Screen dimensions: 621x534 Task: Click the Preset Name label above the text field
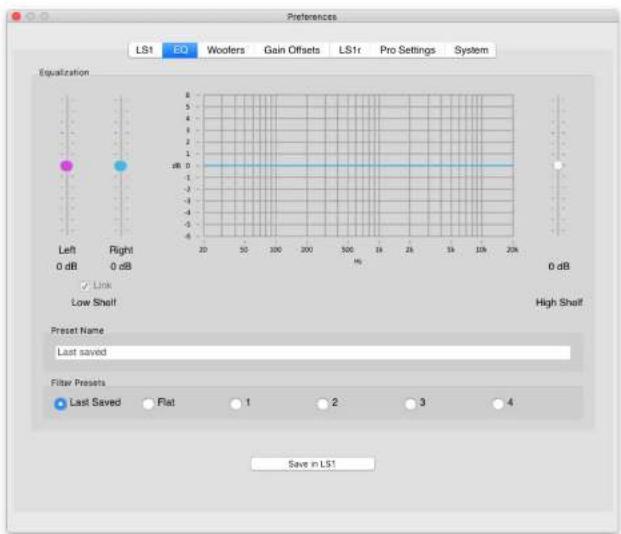[77, 330]
